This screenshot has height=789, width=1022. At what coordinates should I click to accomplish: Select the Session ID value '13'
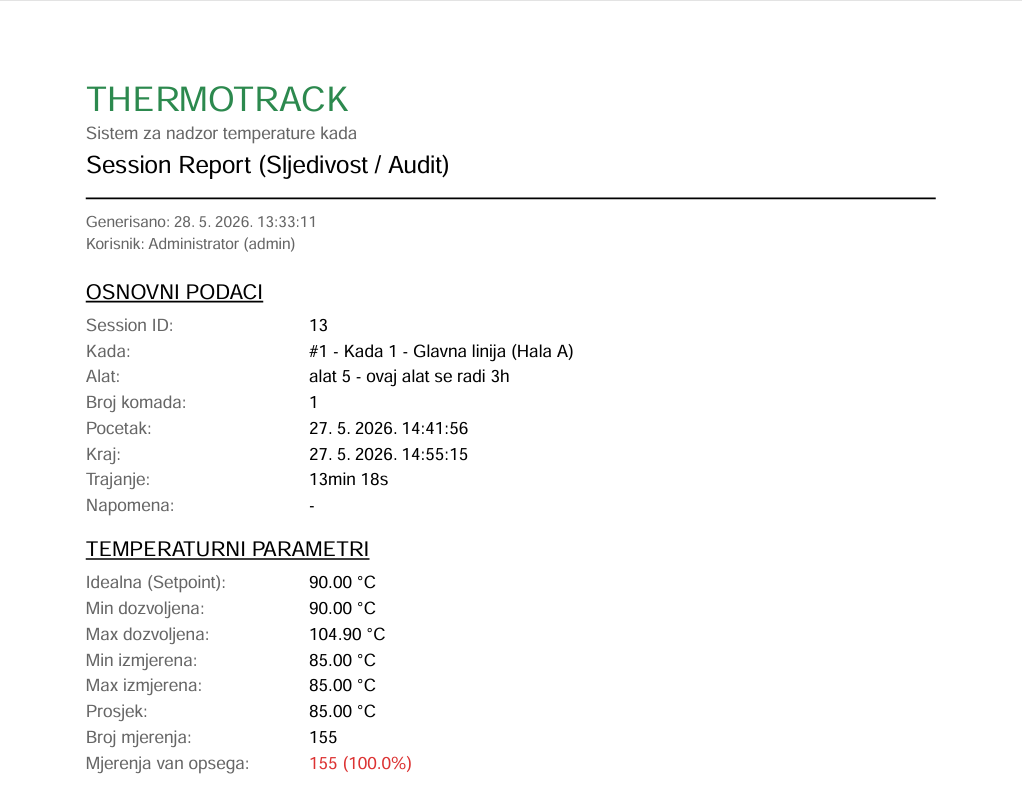tap(318, 325)
